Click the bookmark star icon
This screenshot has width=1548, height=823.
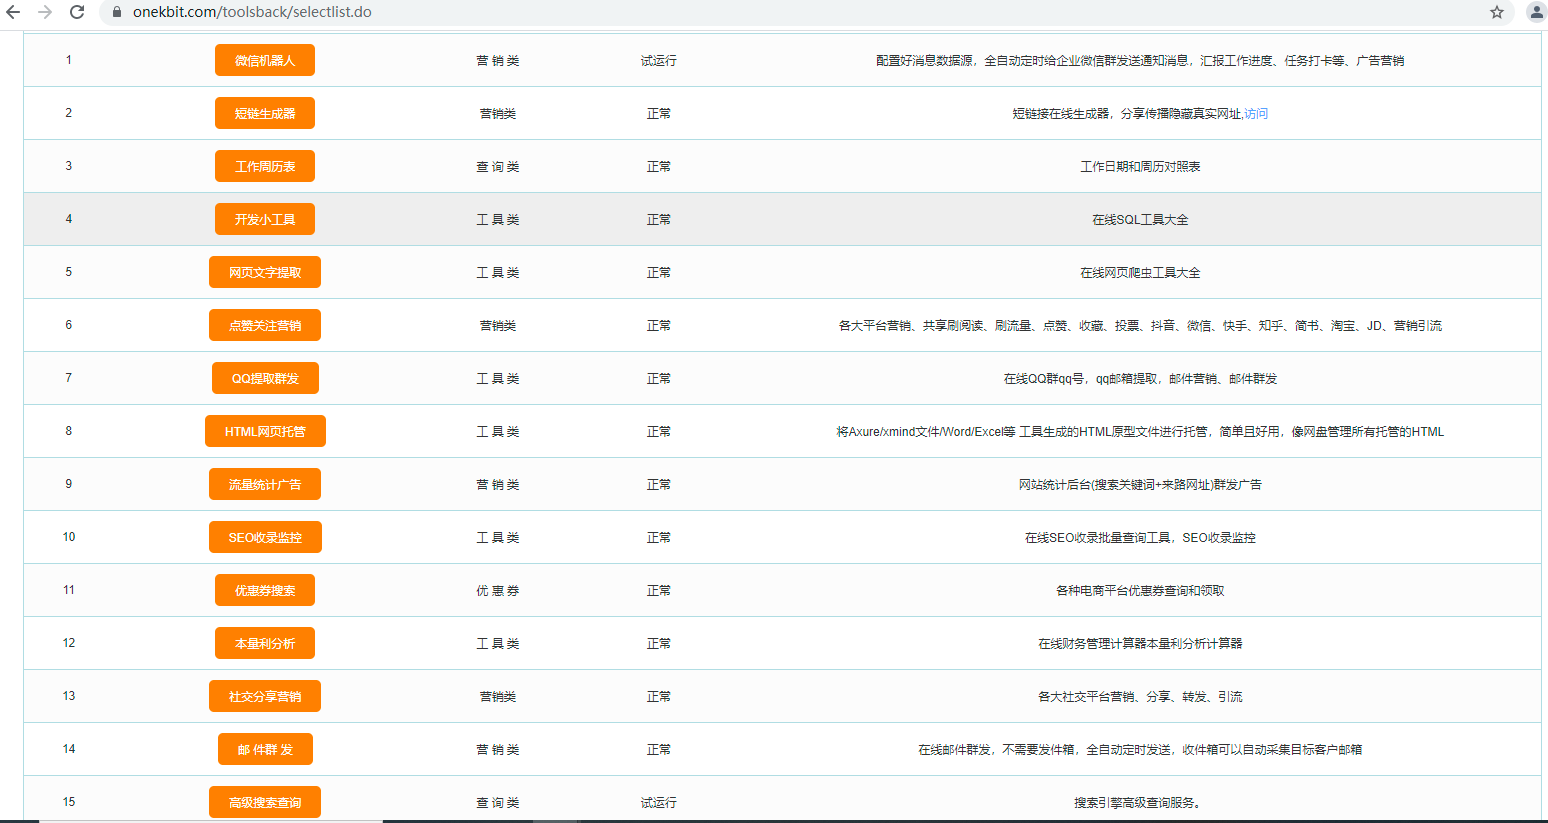point(1497,13)
